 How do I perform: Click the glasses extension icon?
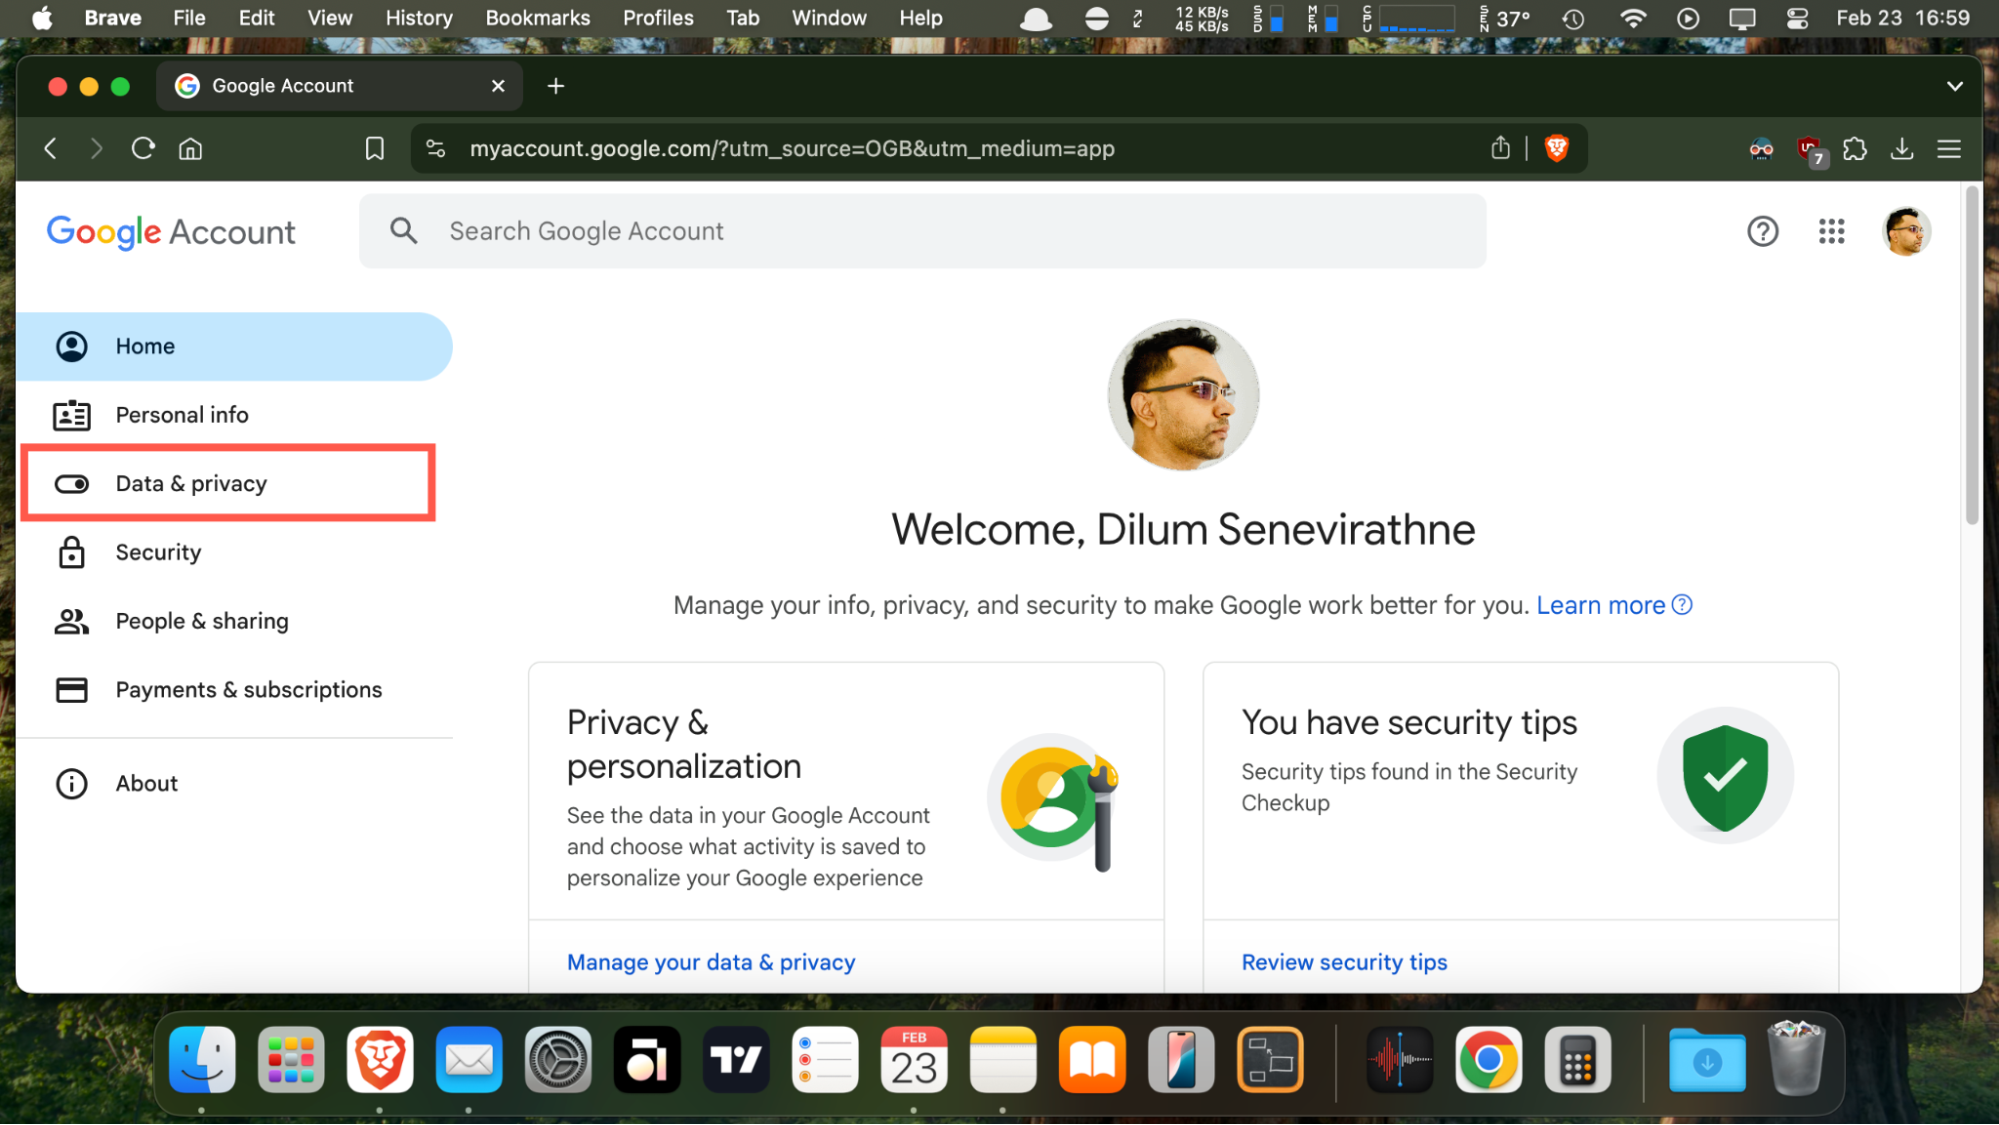click(1761, 150)
